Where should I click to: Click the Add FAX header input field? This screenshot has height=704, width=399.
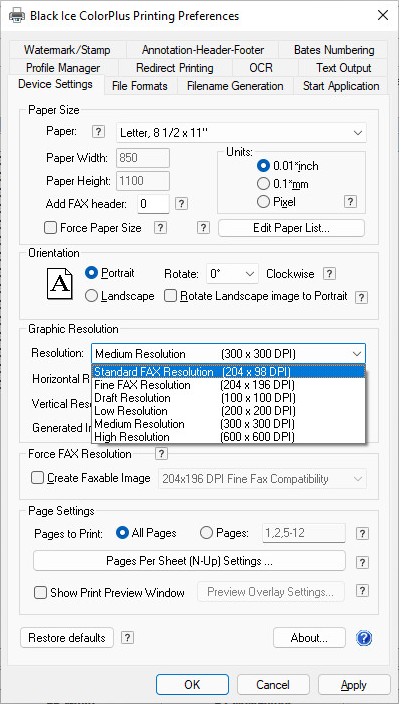[153, 204]
